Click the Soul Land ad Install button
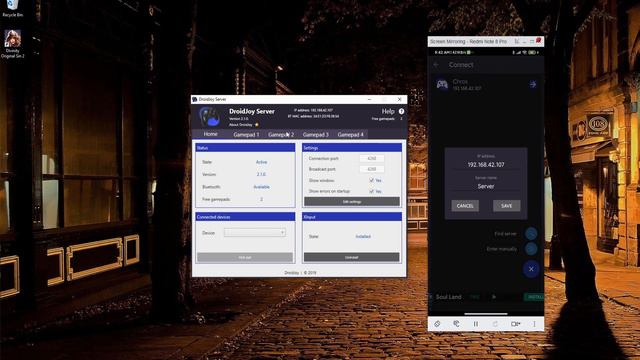Screen dimensions: 640x360 pos(534,297)
